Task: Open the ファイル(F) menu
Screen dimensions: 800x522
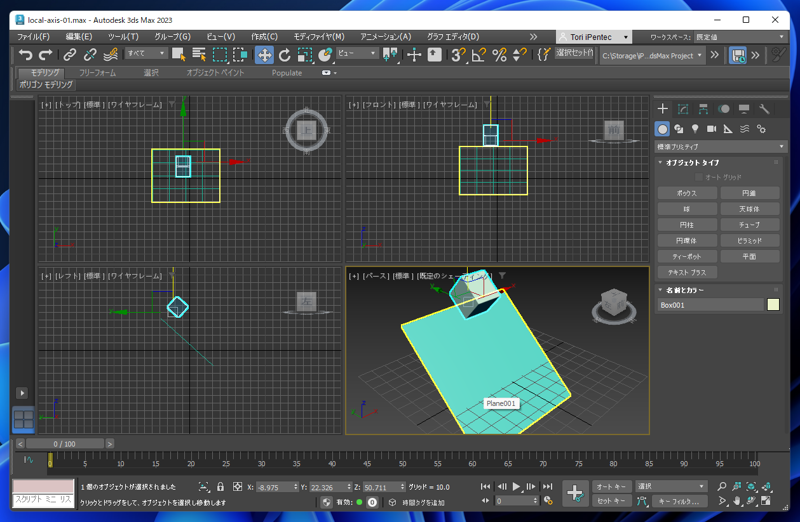Action: click(33, 37)
